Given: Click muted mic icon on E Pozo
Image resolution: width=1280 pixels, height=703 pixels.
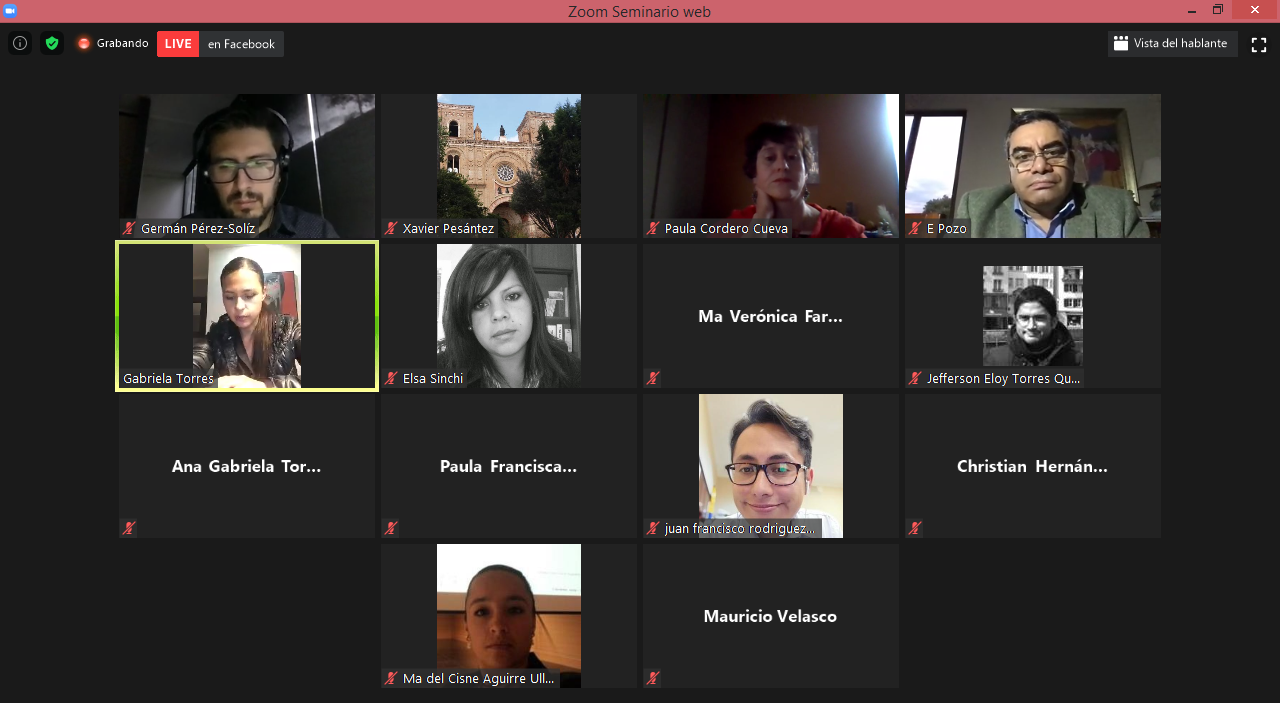Looking at the screenshot, I should 915,228.
